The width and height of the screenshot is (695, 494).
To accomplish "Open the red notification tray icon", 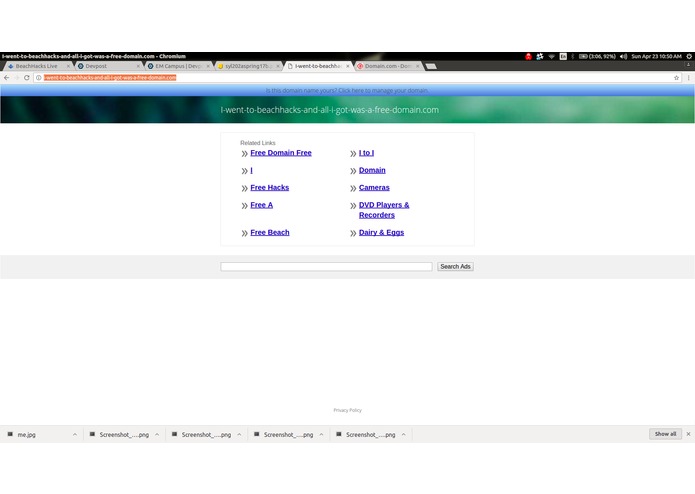I will pyautogui.click(x=528, y=56).
